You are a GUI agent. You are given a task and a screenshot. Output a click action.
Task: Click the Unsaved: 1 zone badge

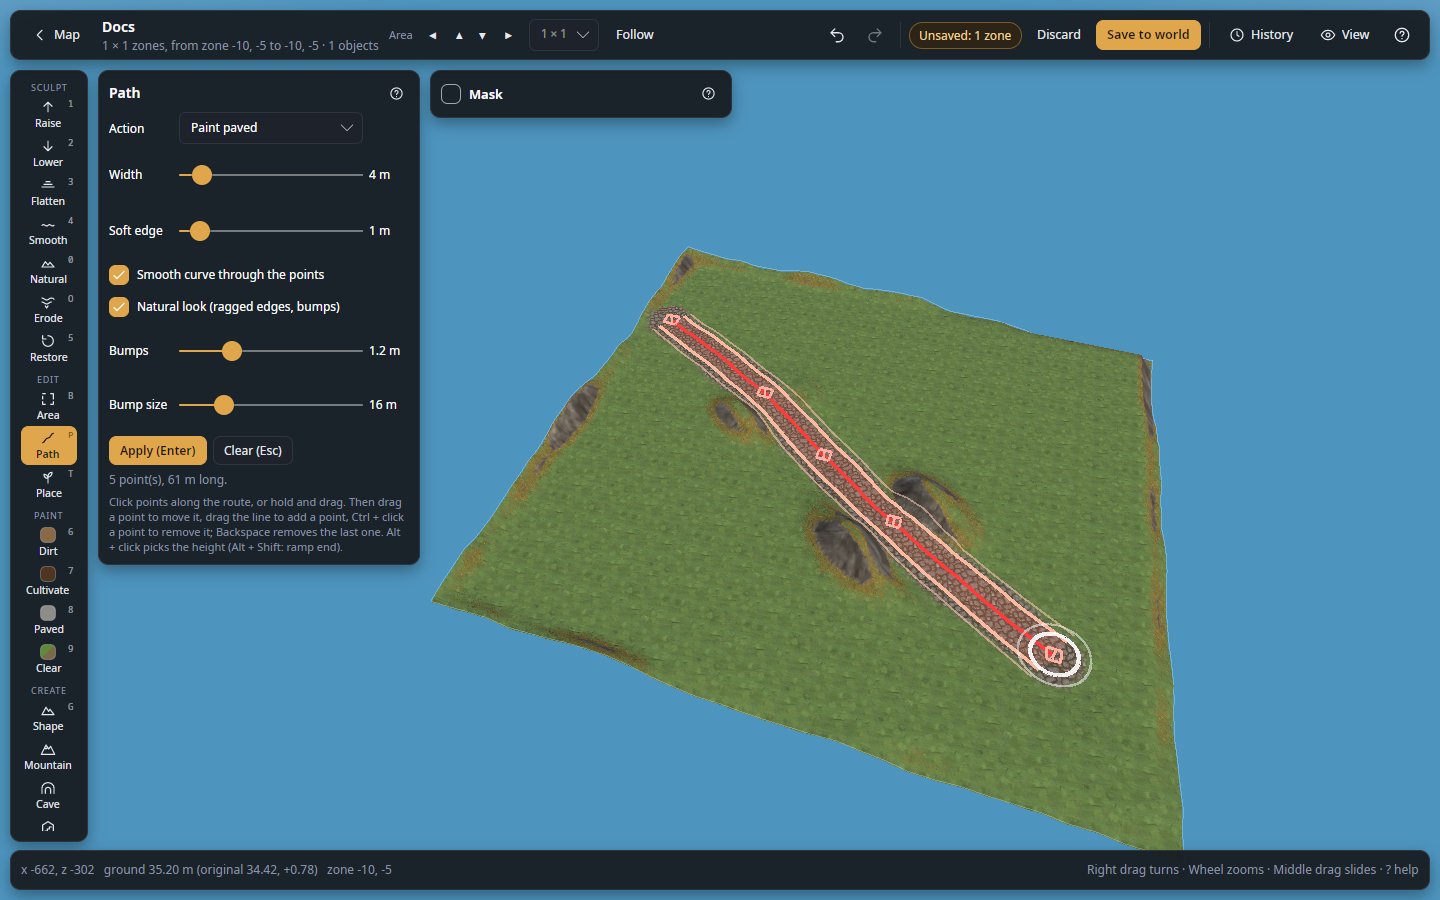pyautogui.click(x=965, y=35)
